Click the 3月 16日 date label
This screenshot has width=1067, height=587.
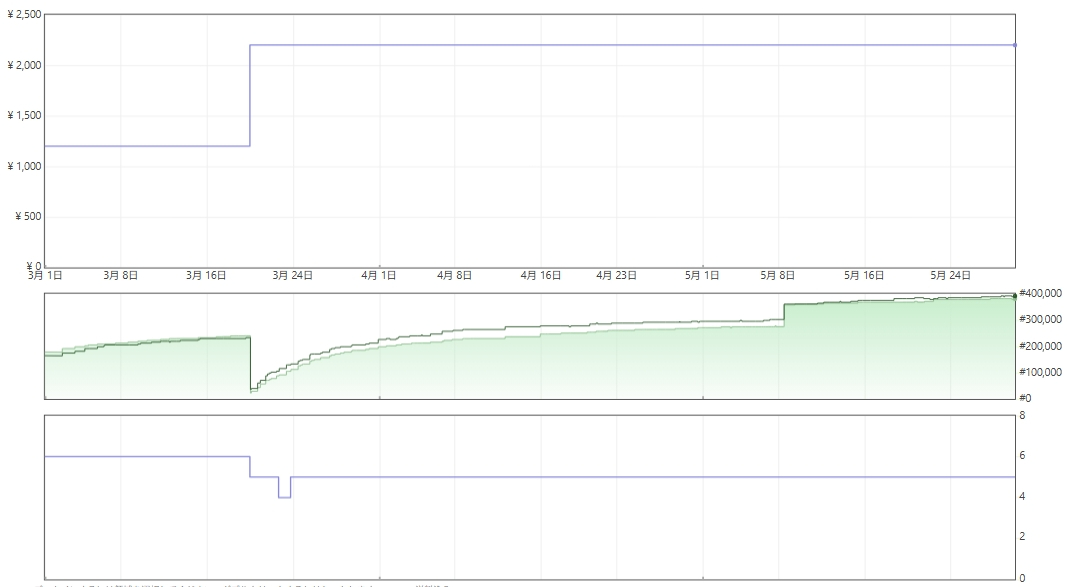(206, 275)
